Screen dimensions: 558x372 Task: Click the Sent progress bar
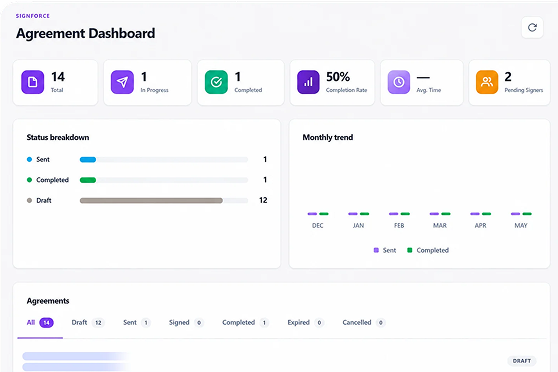pyautogui.click(x=164, y=159)
